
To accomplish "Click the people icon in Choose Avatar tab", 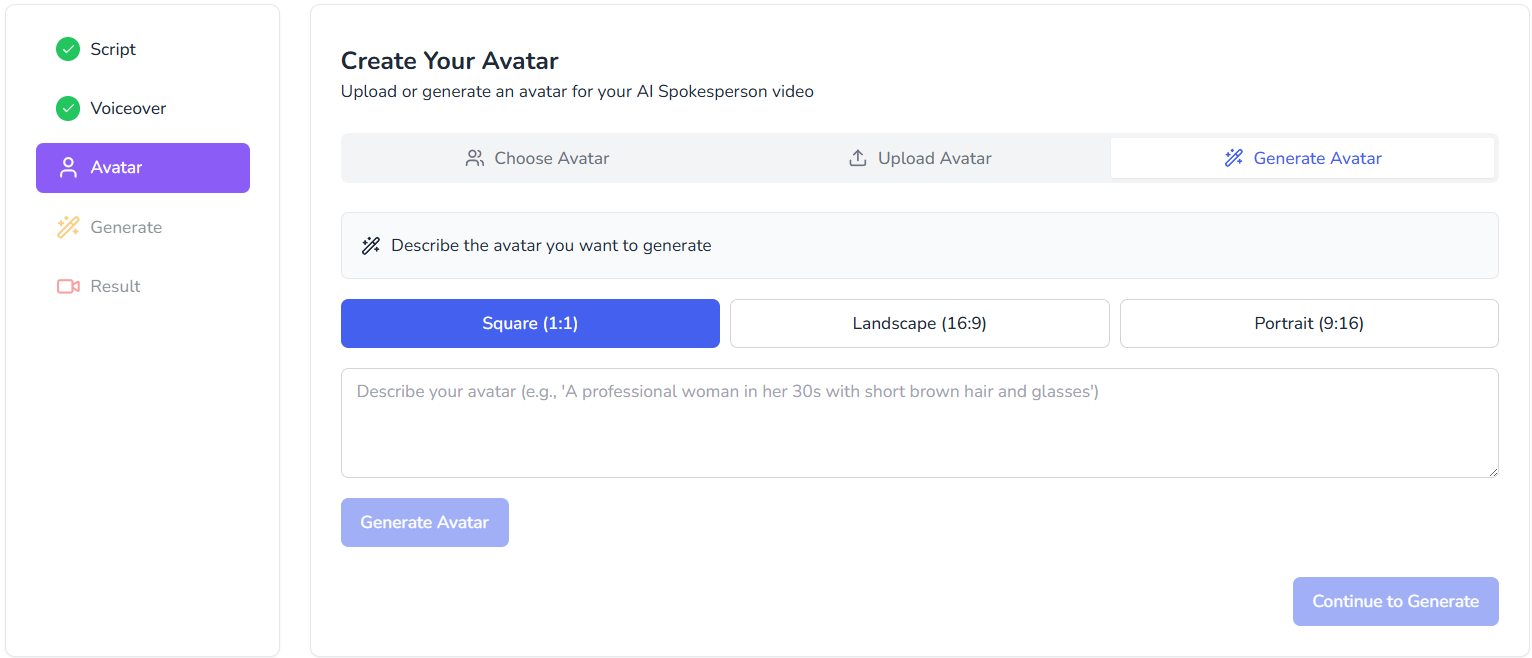I will pos(475,158).
